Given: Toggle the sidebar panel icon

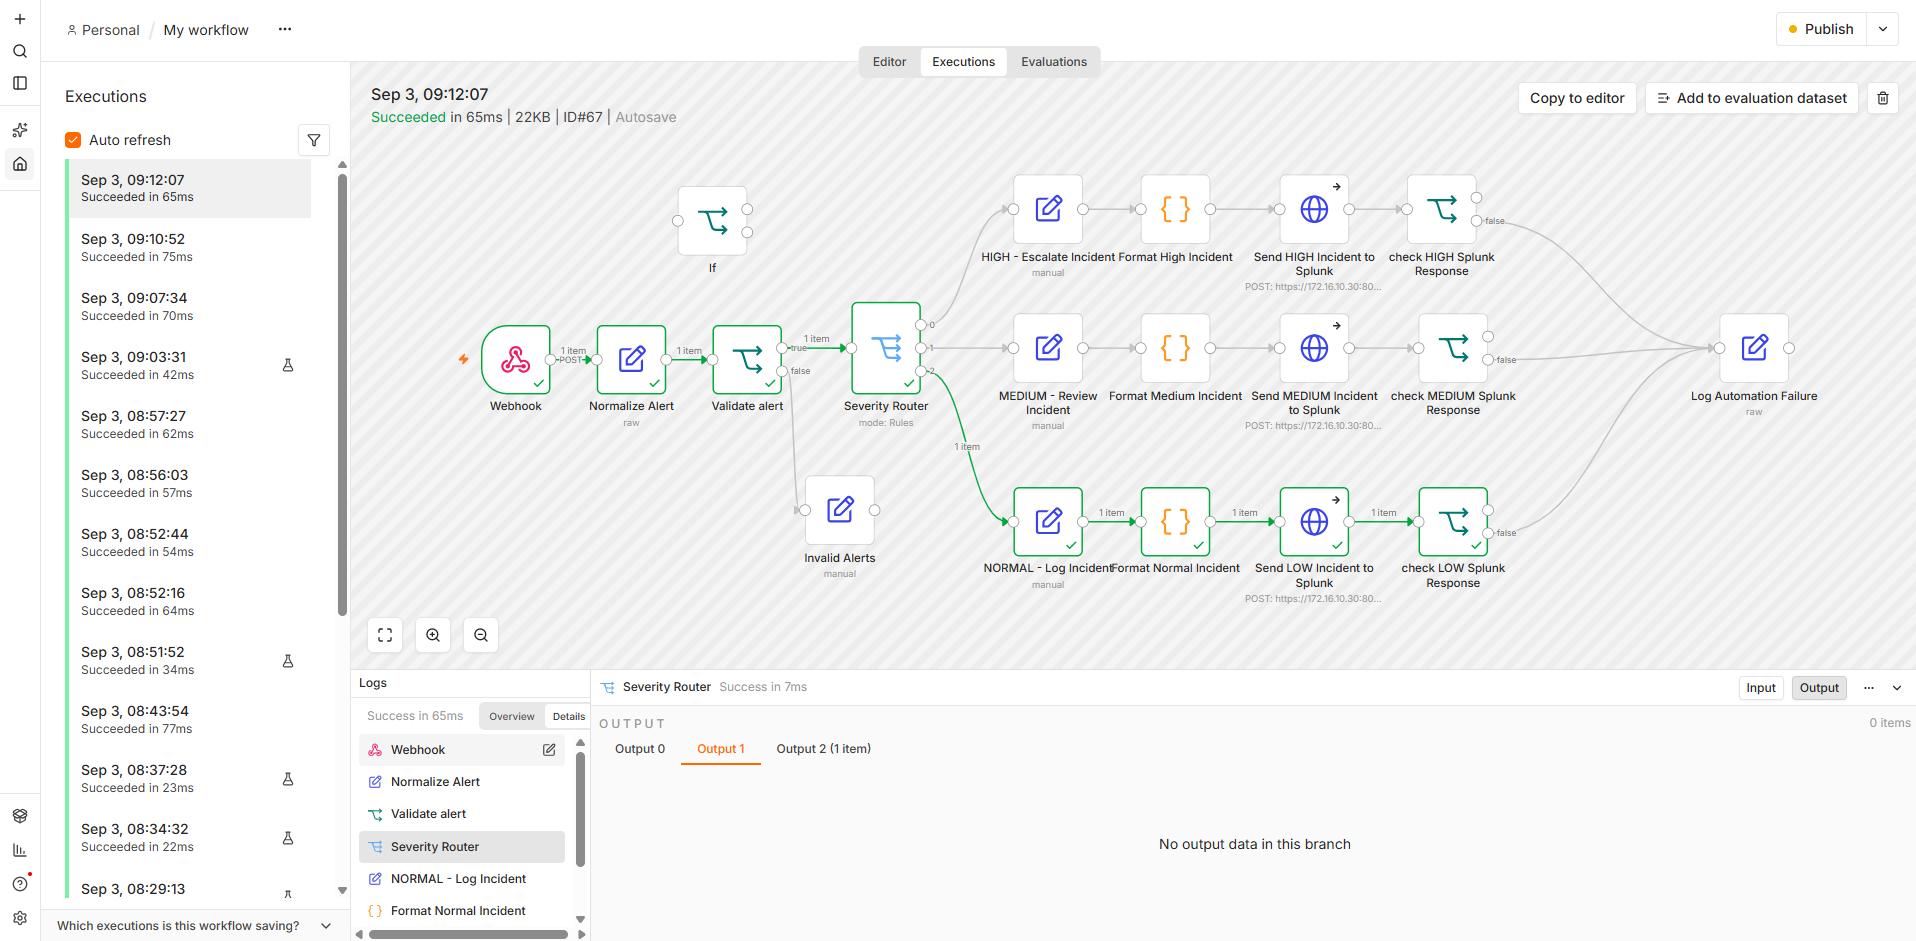Looking at the screenshot, I should (x=20, y=83).
